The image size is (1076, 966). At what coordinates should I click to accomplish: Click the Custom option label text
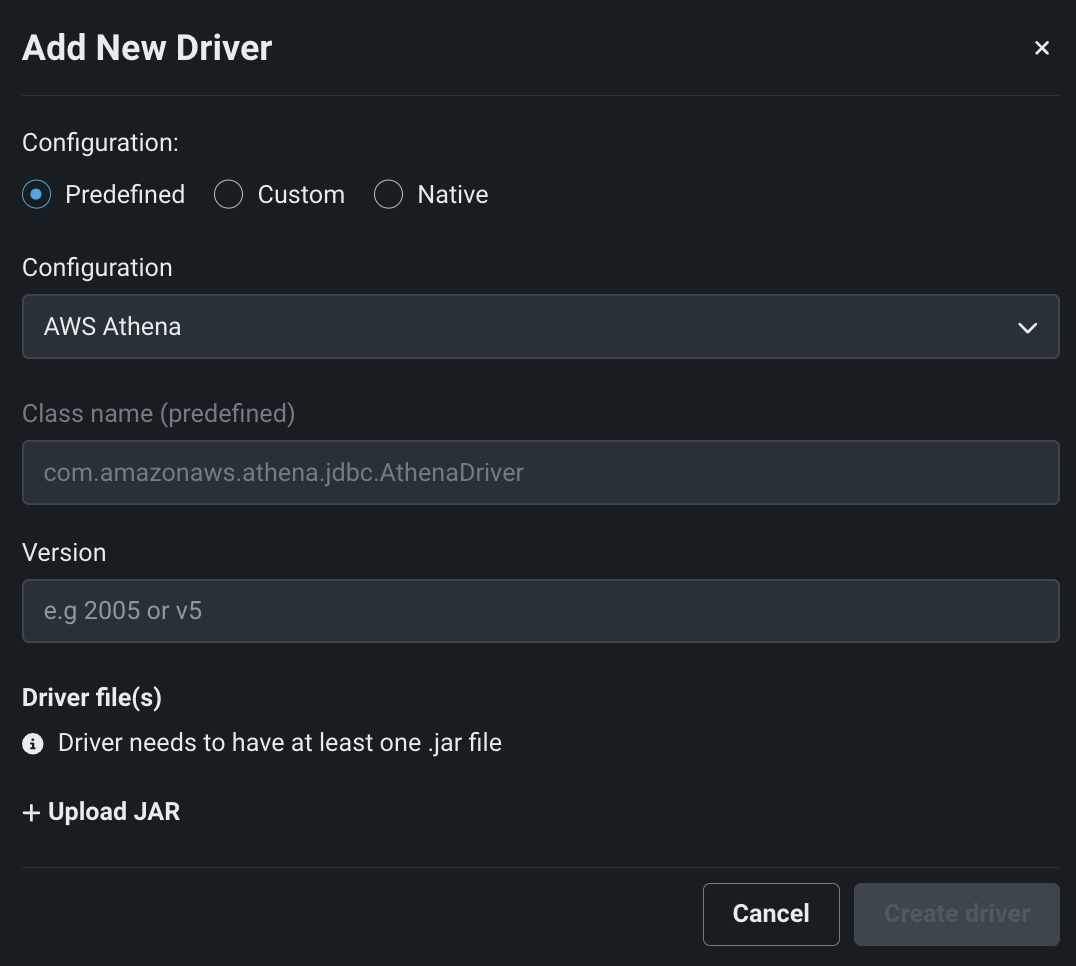point(301,194)
